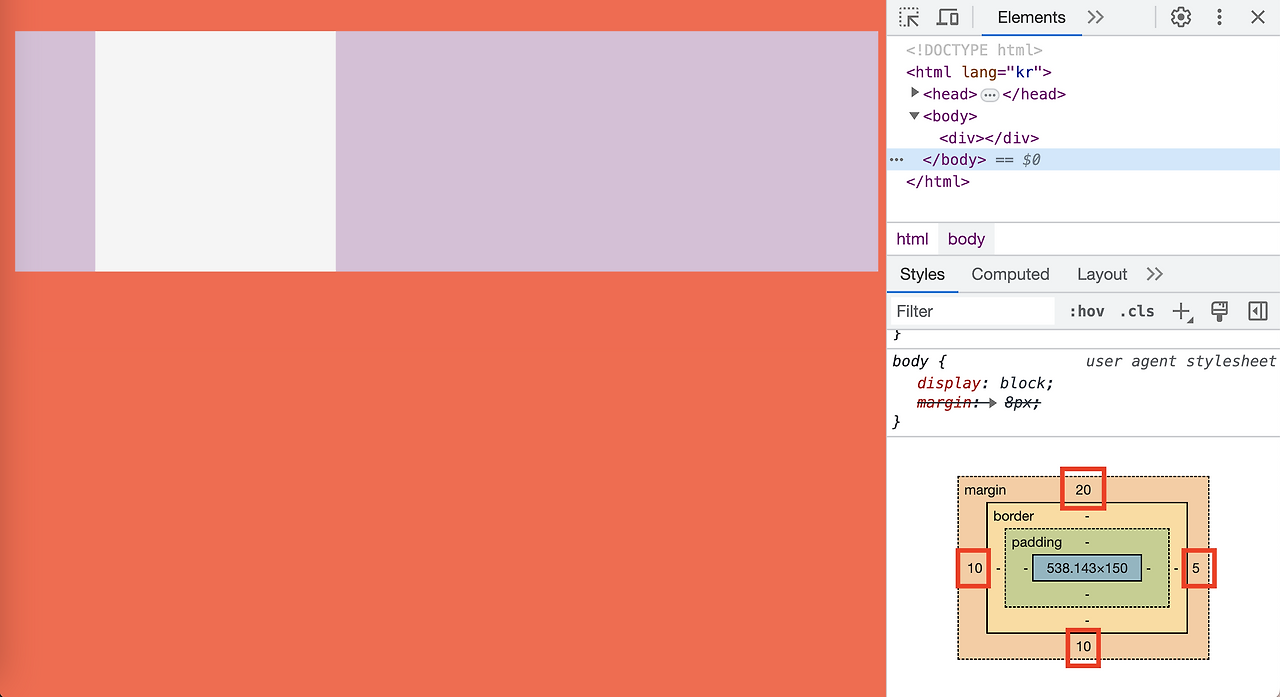Open DevTools settings gear
Viewport: 1280px width, 697px height.
pyautogui.click(x=1181, y=17)
